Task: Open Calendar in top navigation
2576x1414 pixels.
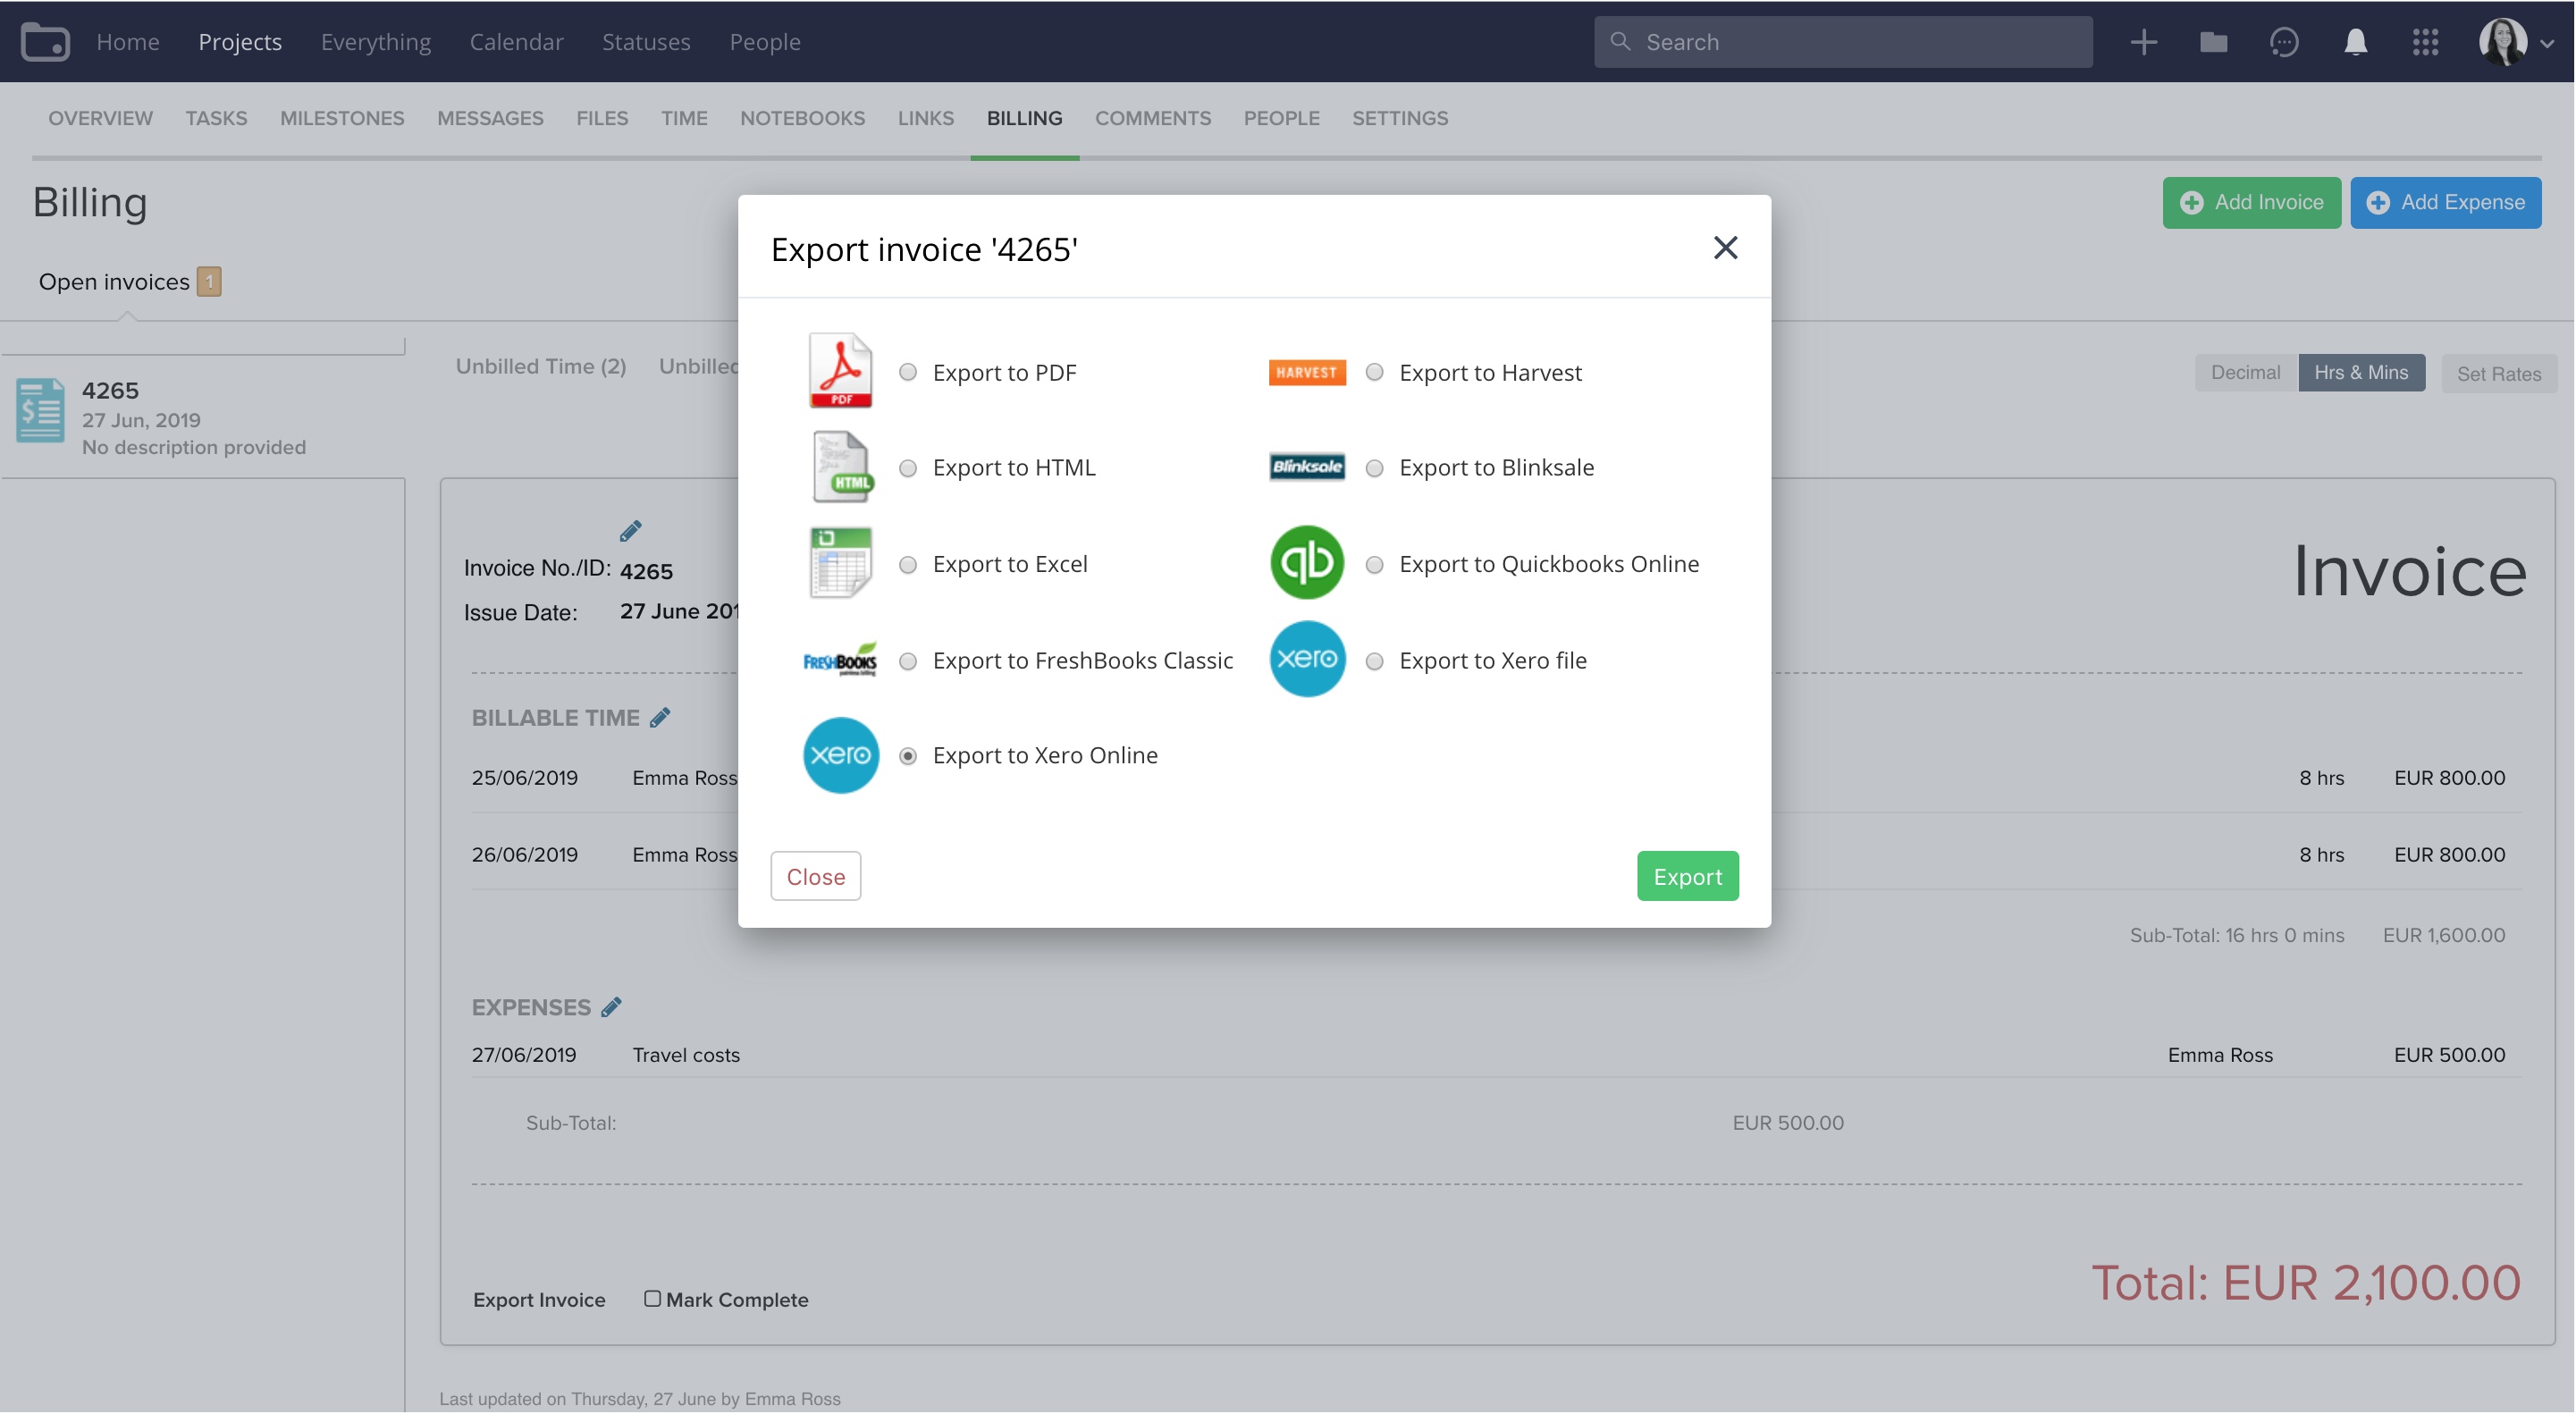Action: click(x=516, y=41)
